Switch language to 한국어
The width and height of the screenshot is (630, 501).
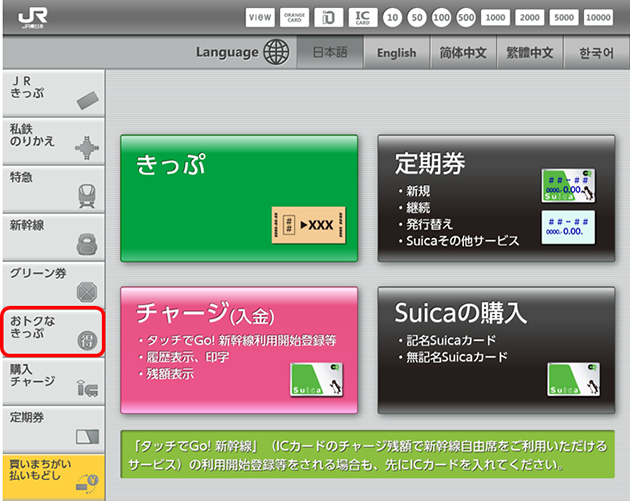(x=596, y=53)
